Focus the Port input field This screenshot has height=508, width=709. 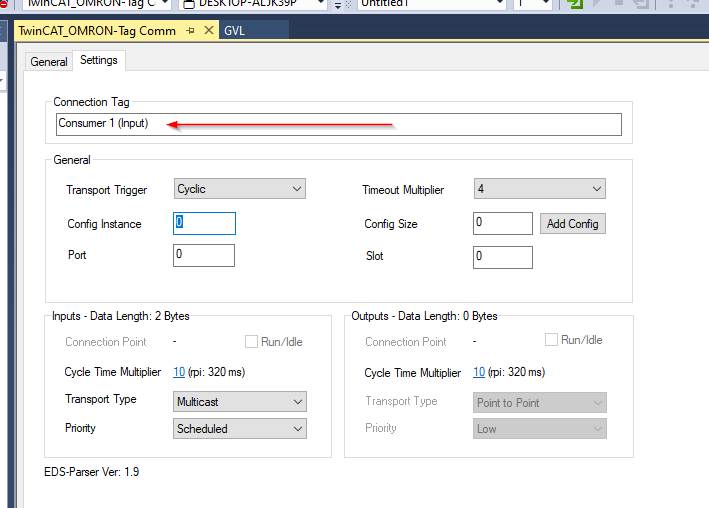[x=204, y=255]
